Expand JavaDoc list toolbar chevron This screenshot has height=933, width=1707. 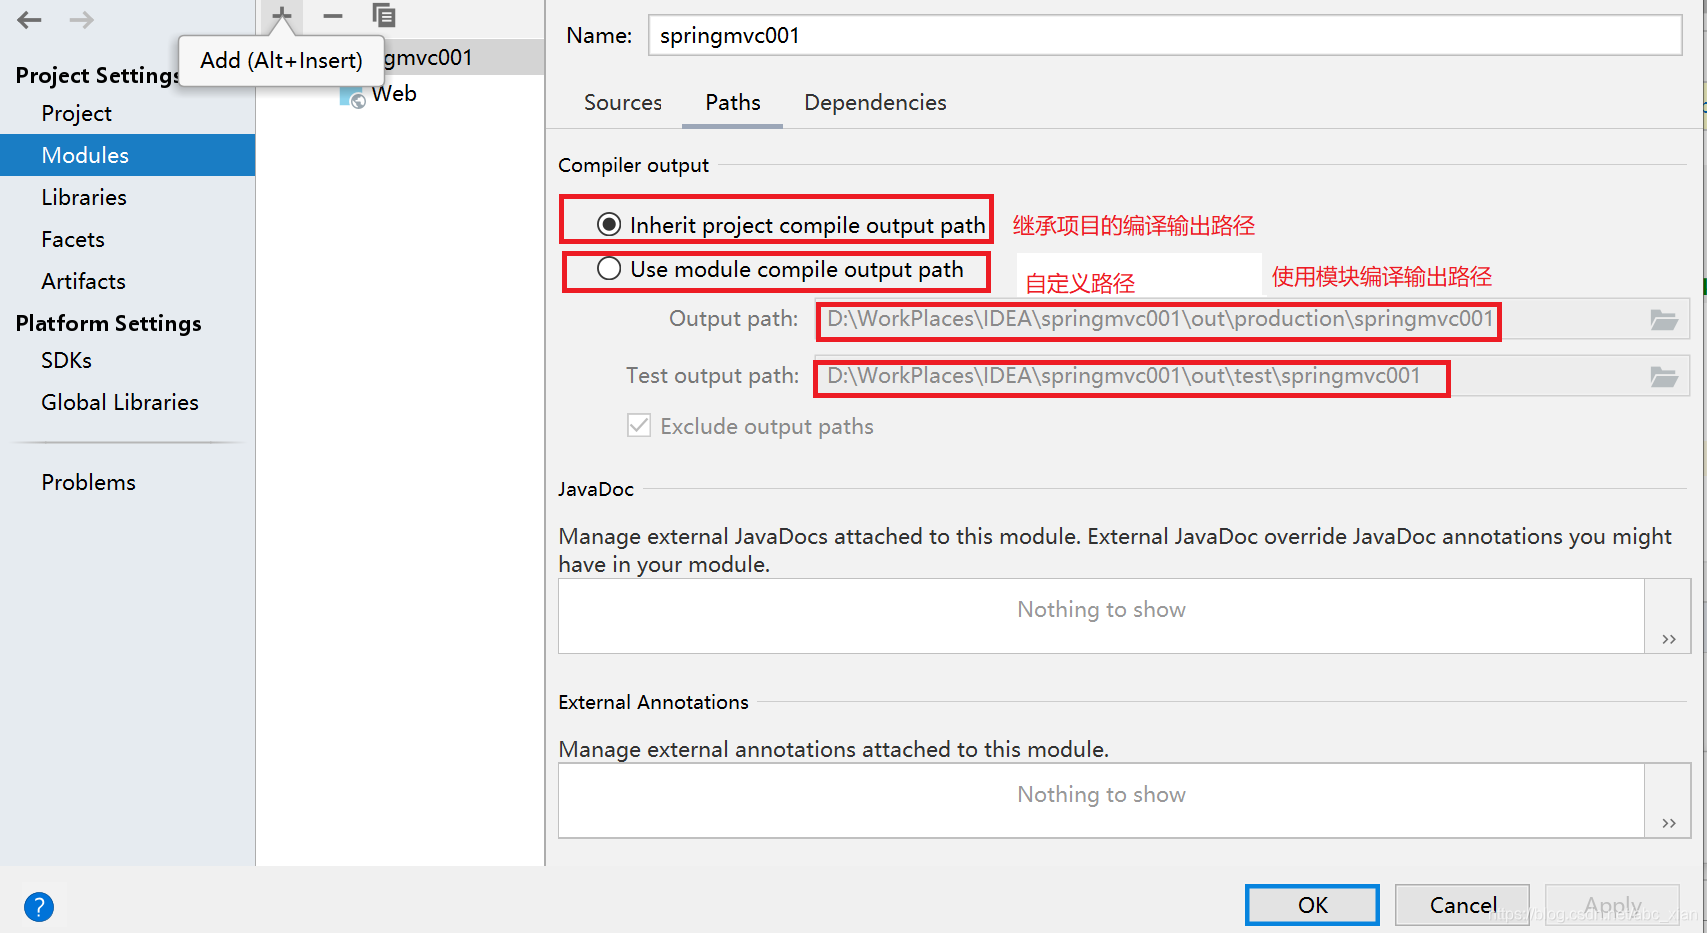[1668, 639]
